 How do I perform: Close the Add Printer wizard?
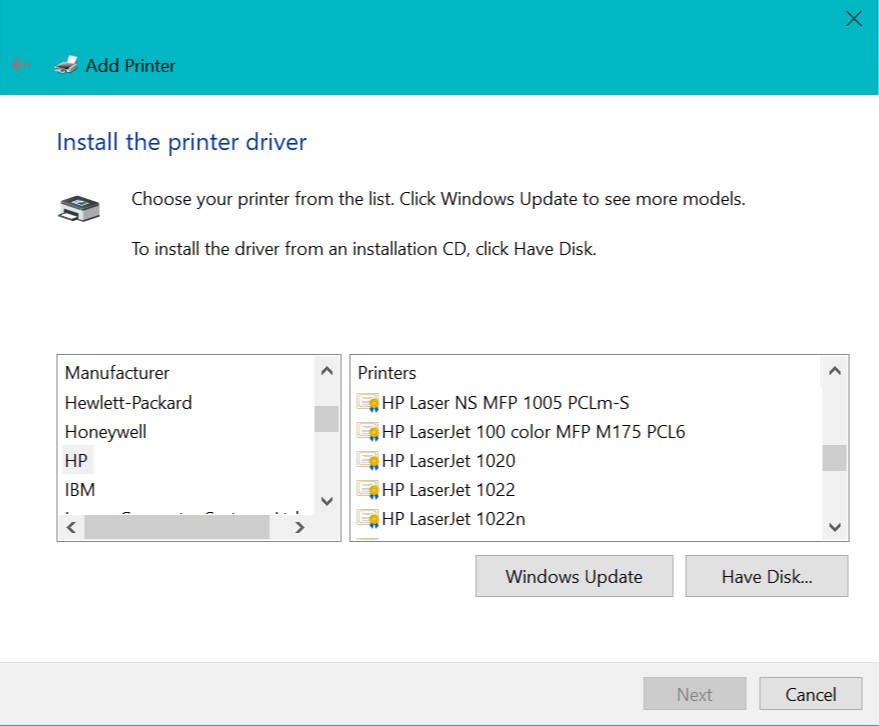853,18
